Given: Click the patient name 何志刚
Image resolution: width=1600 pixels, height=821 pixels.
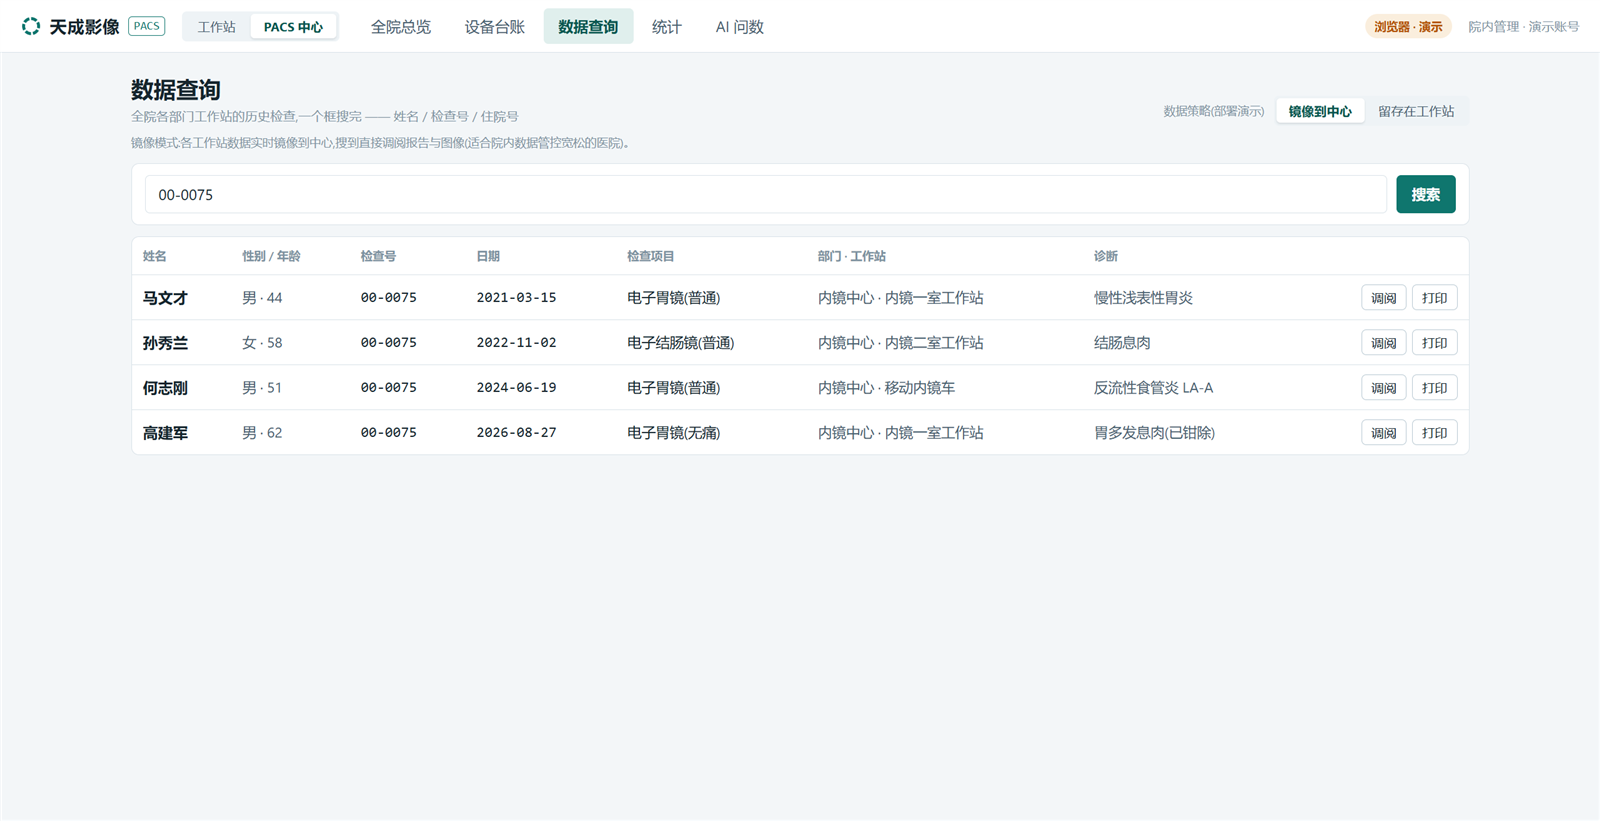Looking at the screenshot, I should (165, 388).
